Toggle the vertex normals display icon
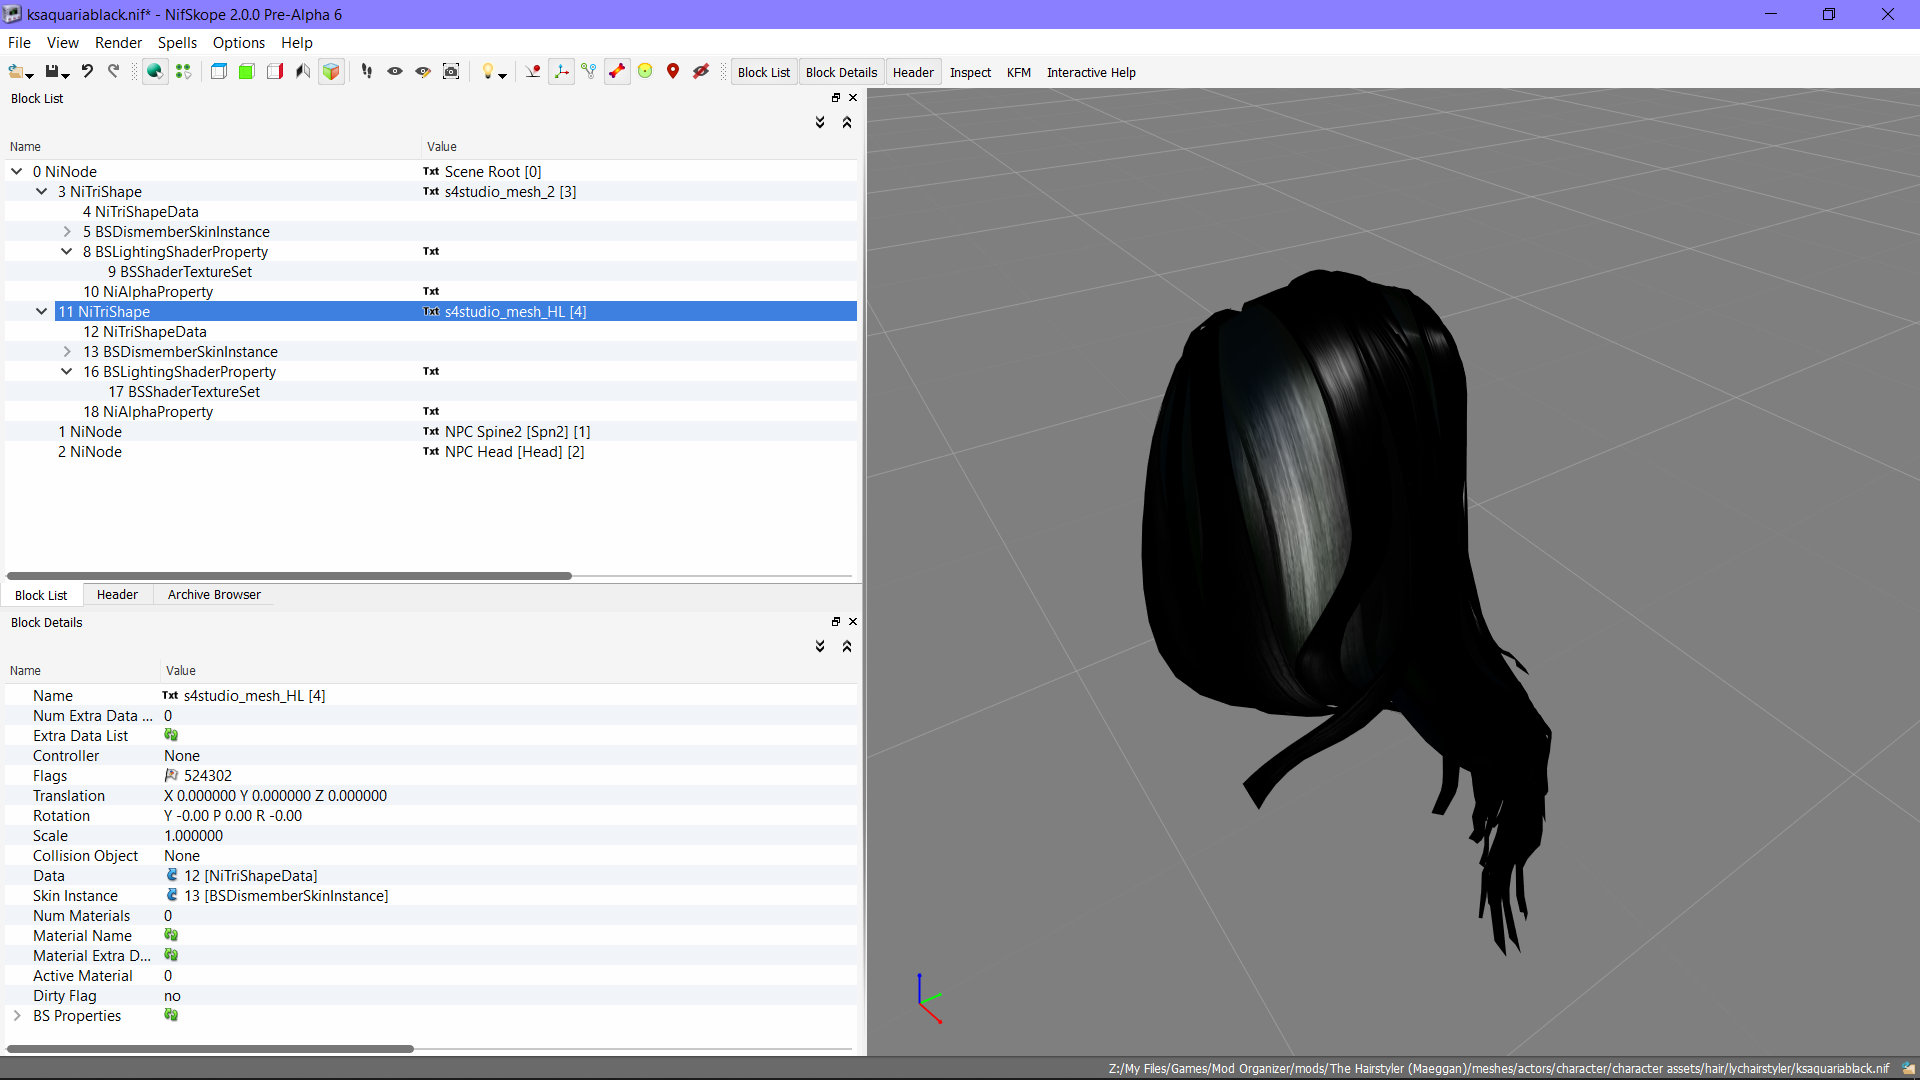 coord(533,71)
